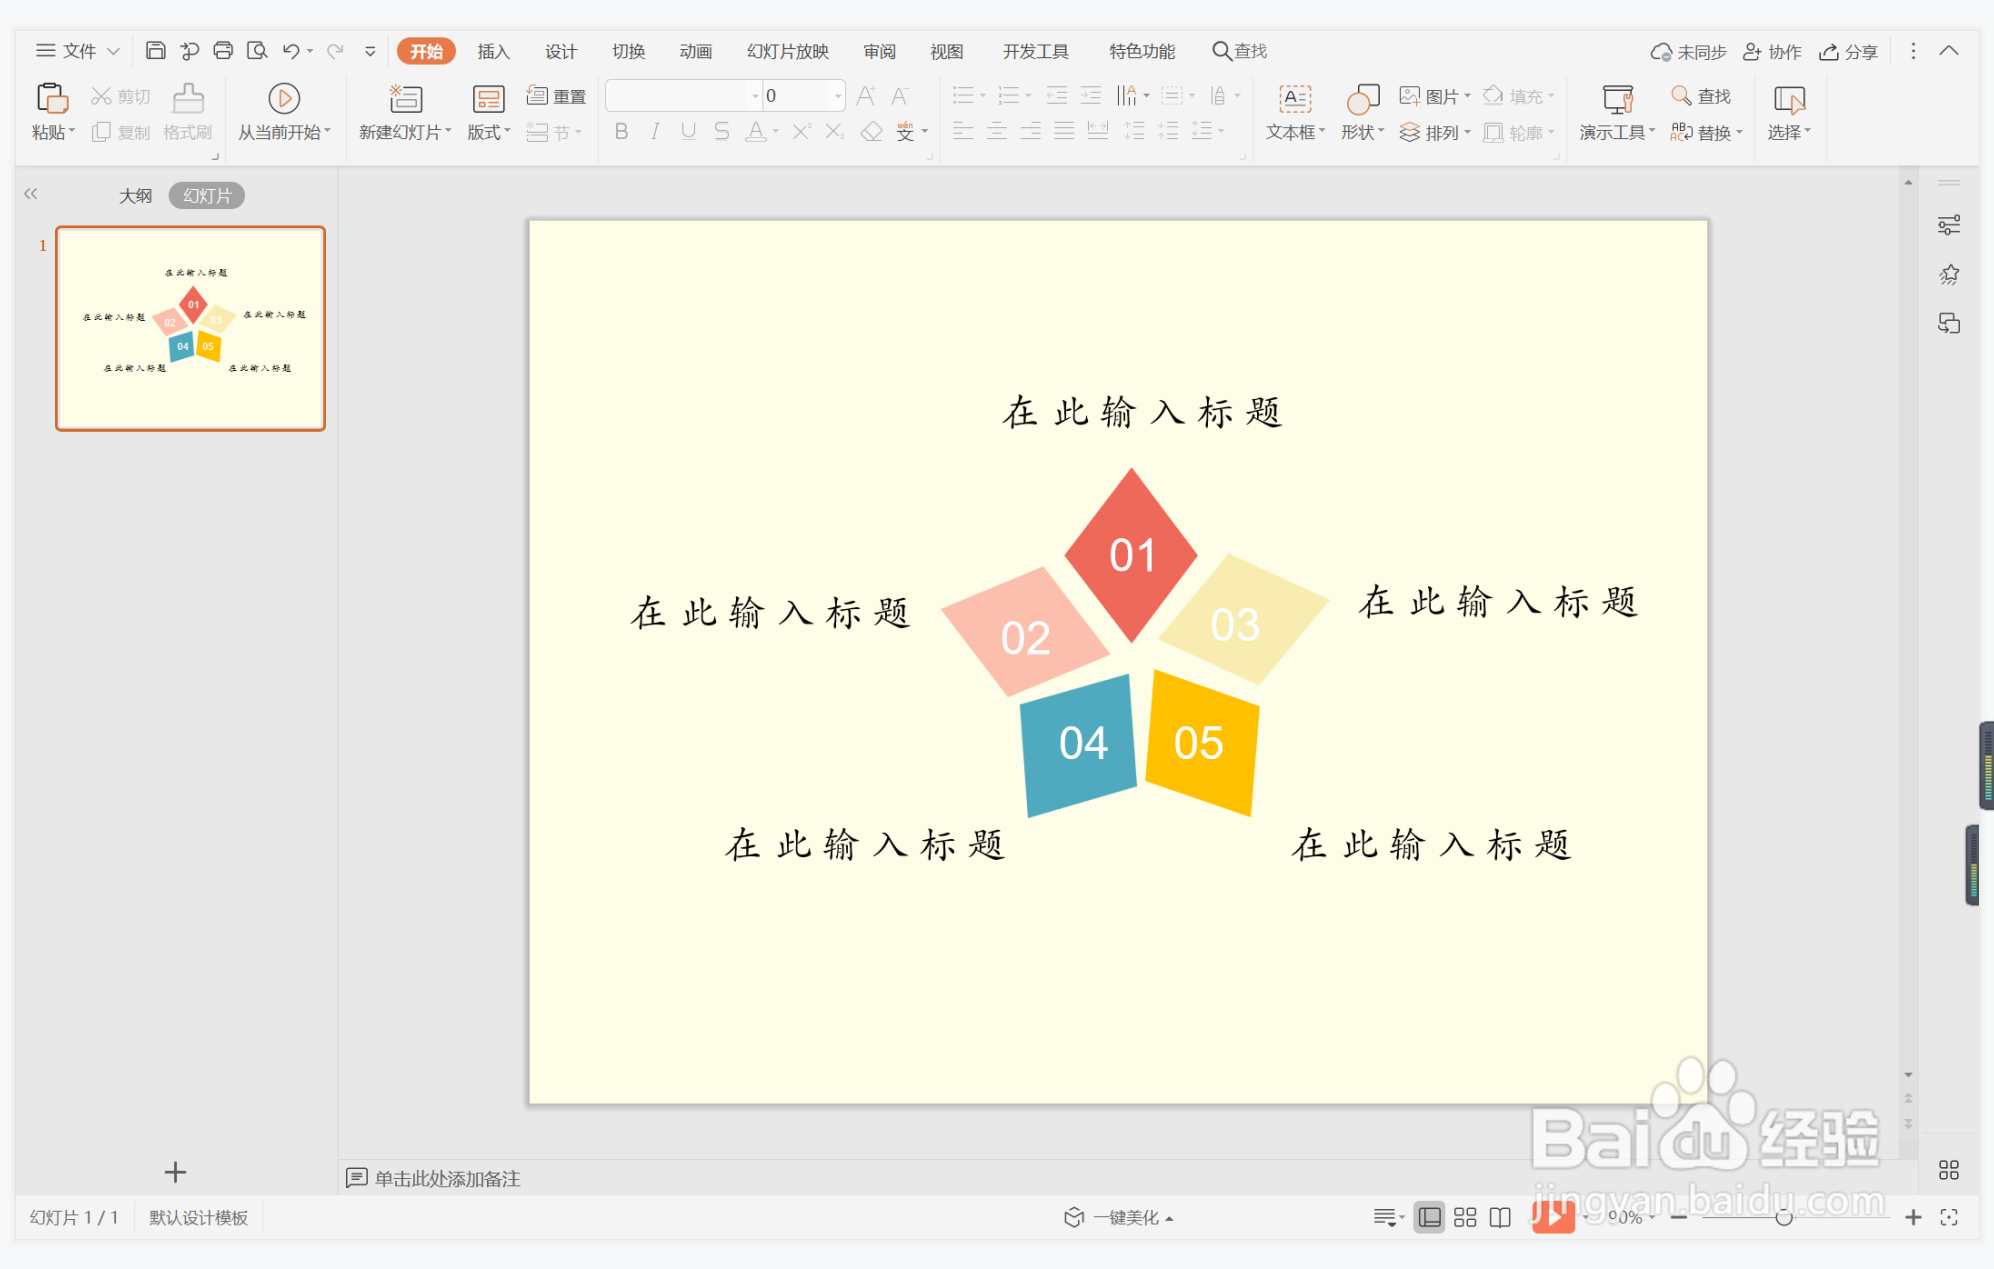Click the Print icon in quick access toolbar
The height and width of the screenshot is (1269, 1994).
(x=223, y=51)
